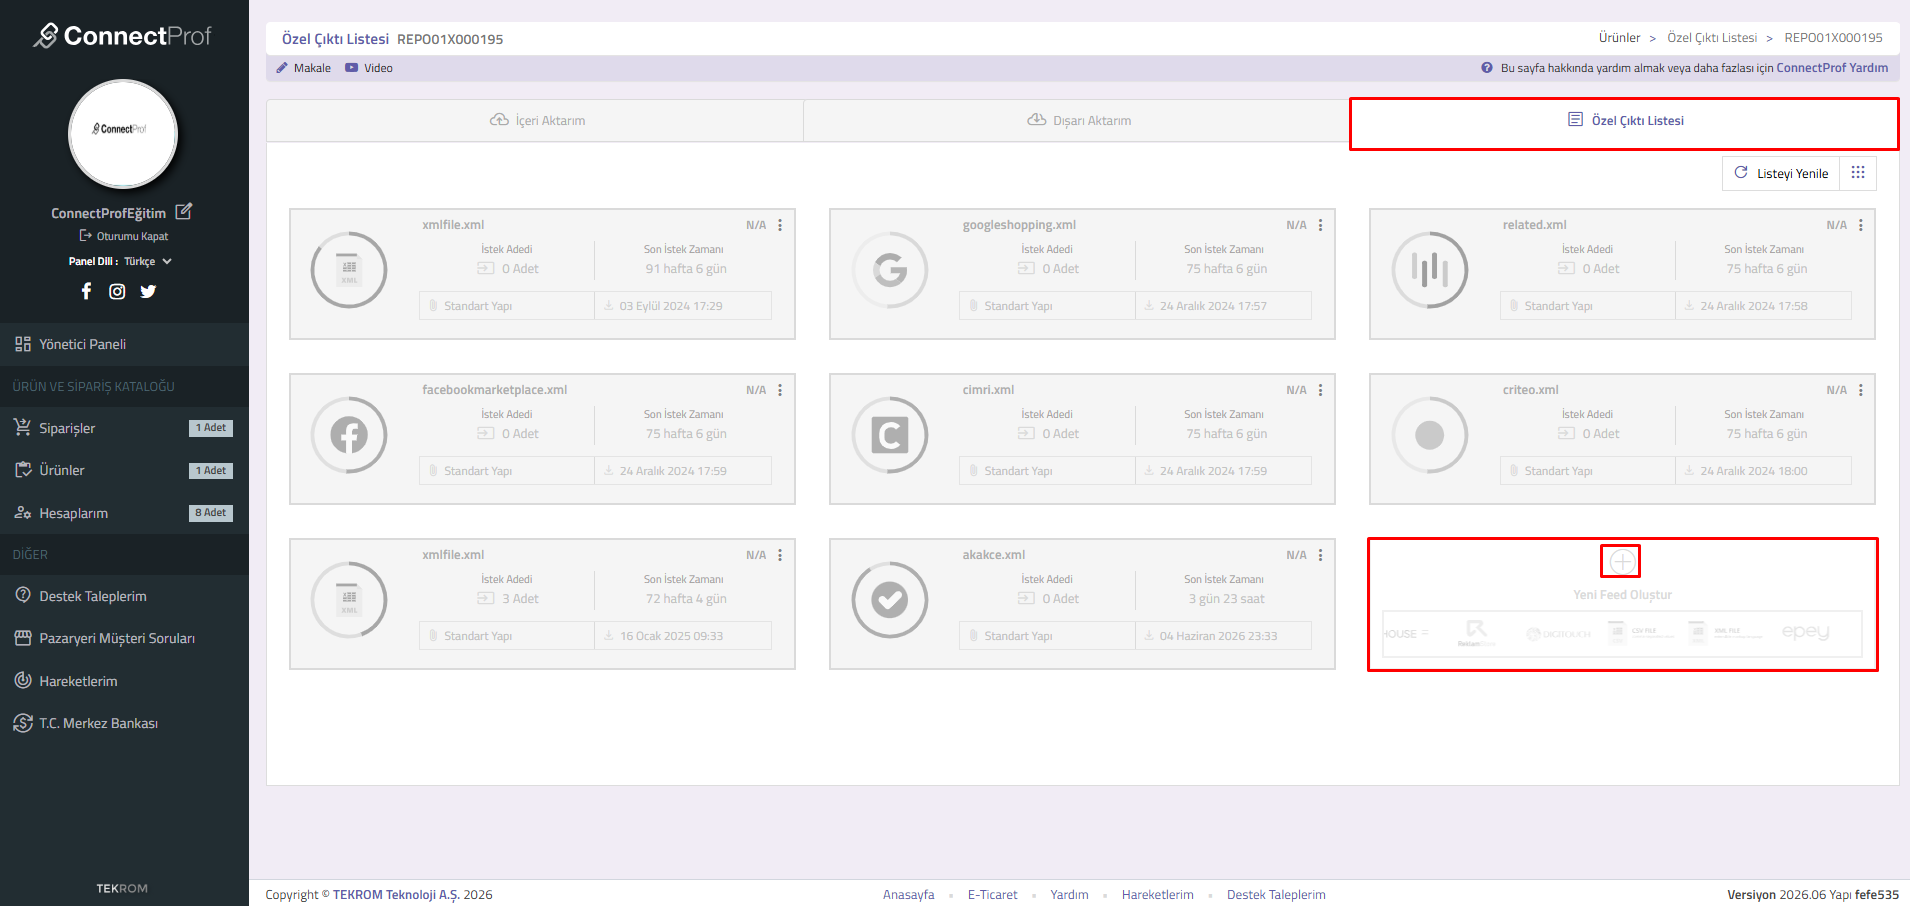Open Ürünler menu item in sidebar

[124, 470]
